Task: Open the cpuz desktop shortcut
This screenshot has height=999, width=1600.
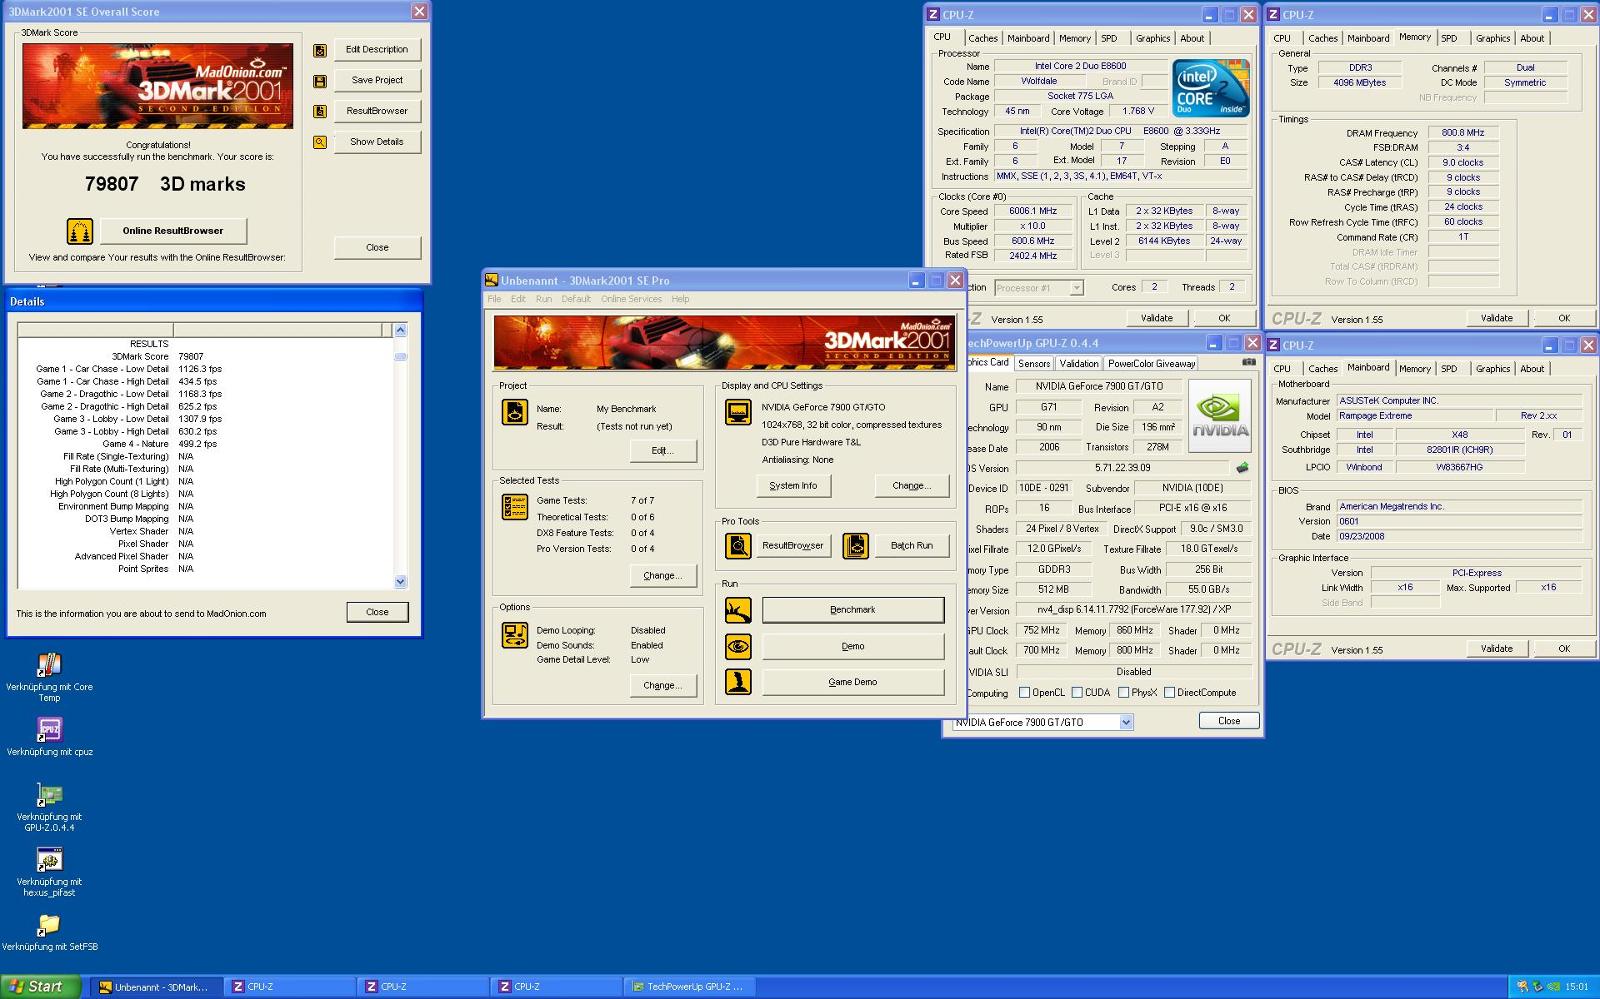Action: pos(49,730)
